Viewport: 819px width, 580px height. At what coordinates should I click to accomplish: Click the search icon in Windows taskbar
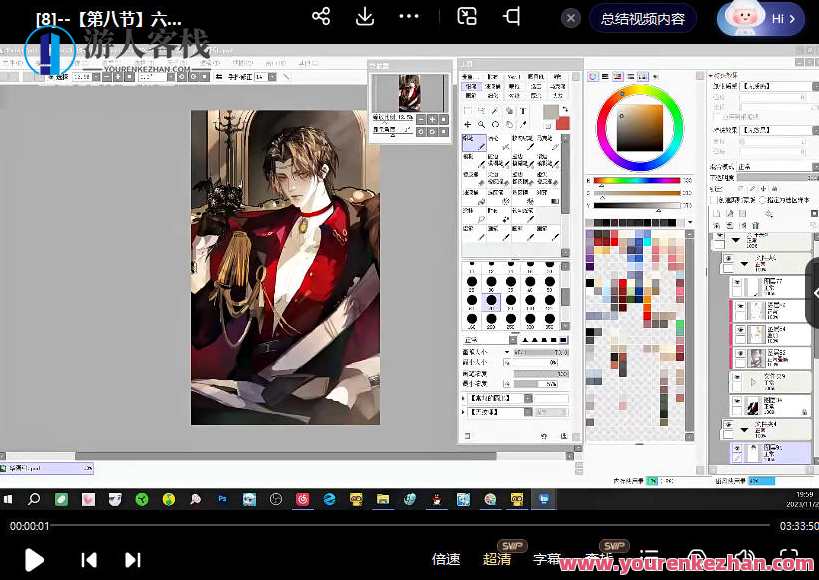[34, 498]
